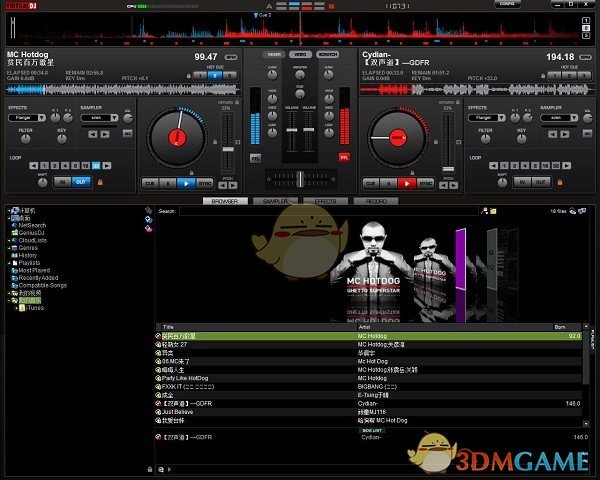Toggle the red right channel PFL button
The width and height of the screenshot is (600, 480).
[x=344, y=157]
